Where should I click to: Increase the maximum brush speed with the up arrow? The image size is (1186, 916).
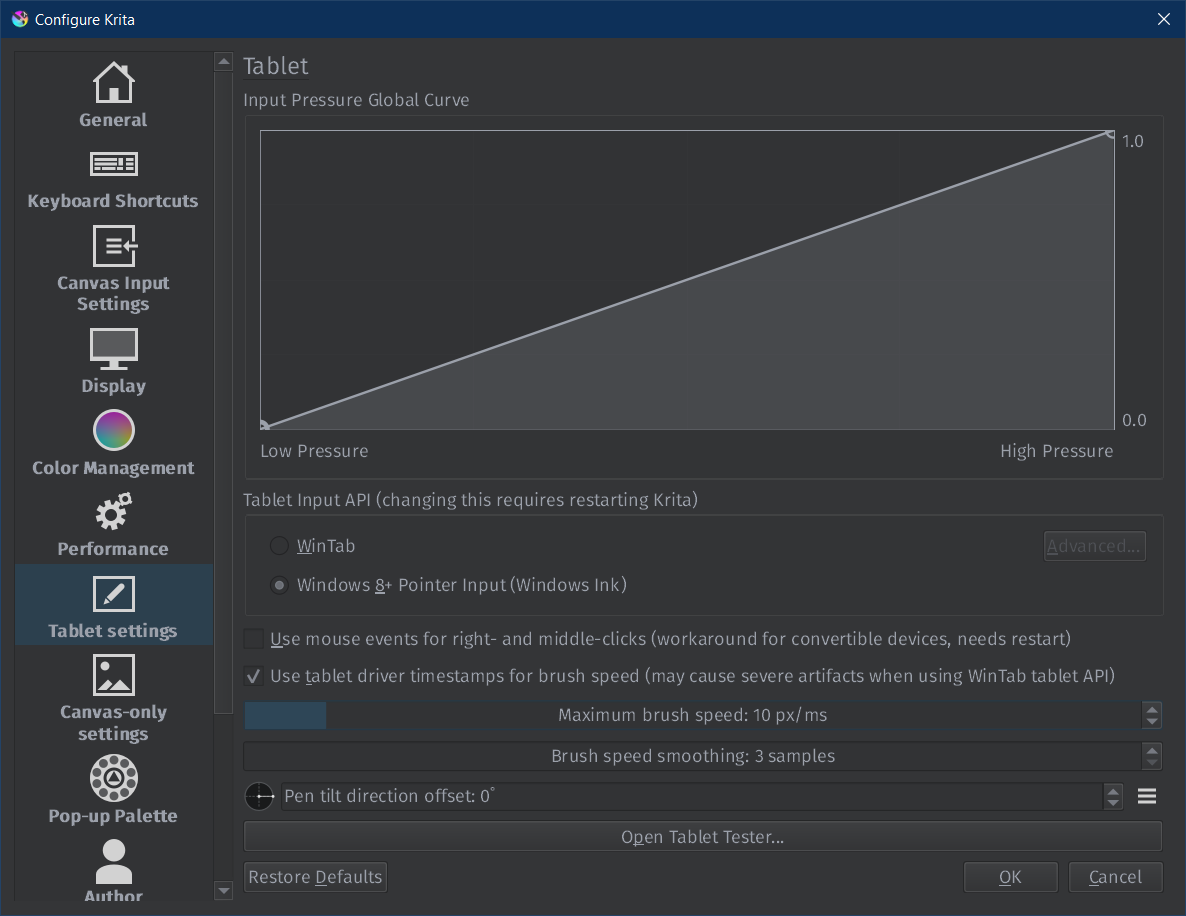click(x=1152, y=709)
